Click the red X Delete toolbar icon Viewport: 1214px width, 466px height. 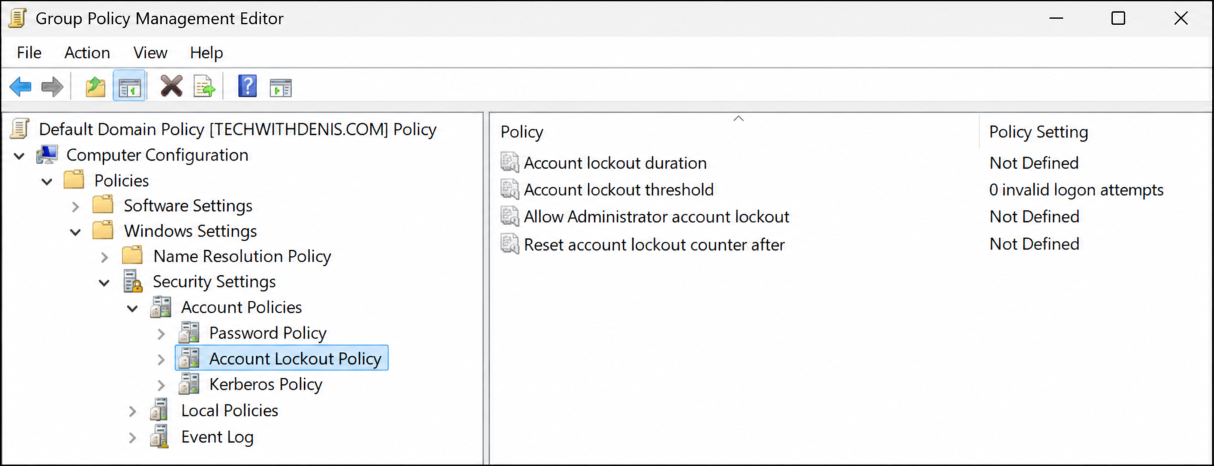(172, 87)
